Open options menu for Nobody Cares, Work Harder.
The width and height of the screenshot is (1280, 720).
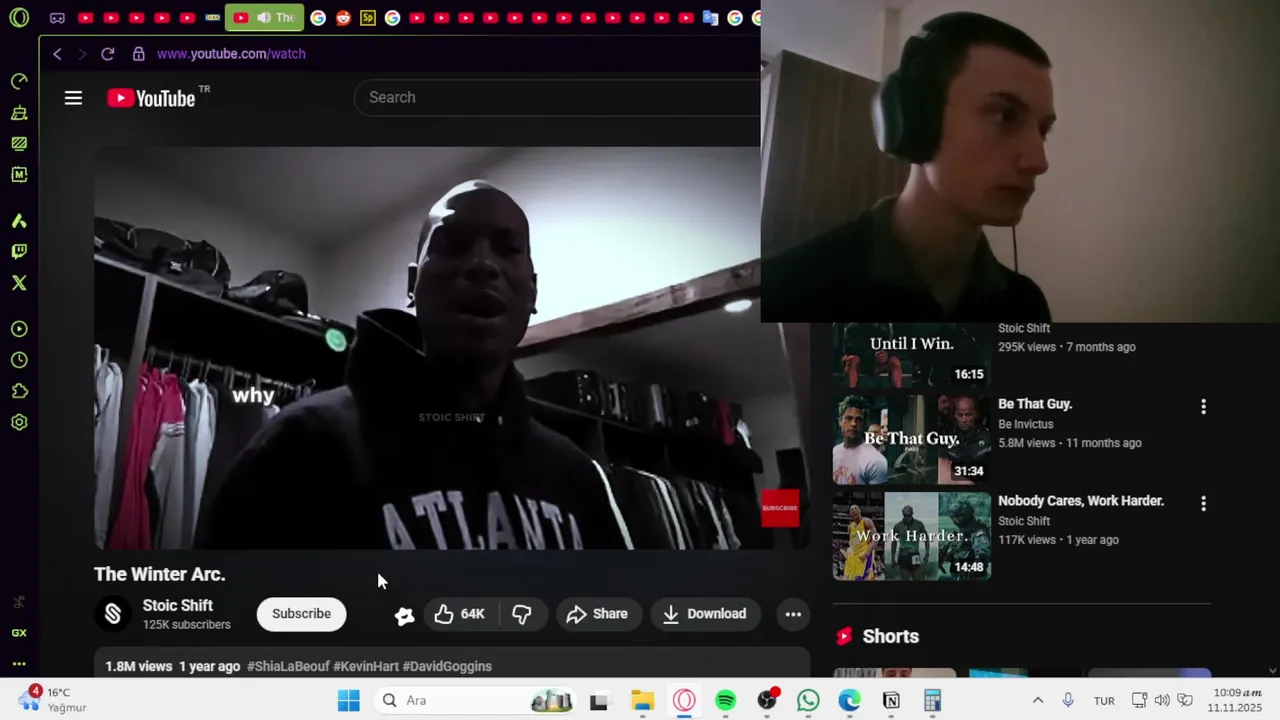pyautogui.click(x=1203, y=504)
